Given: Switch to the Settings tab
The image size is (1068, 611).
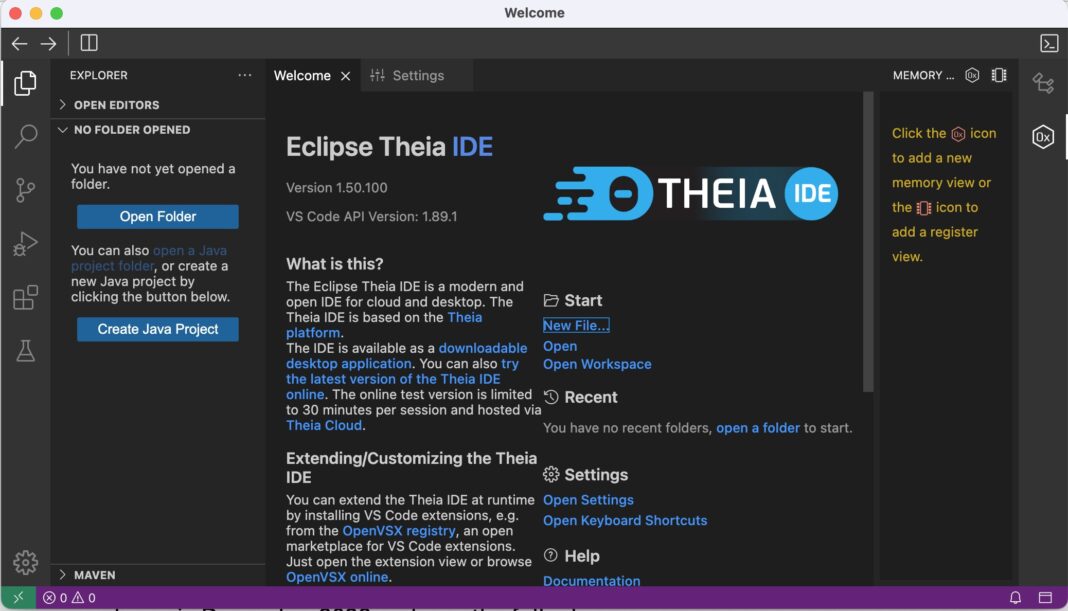Looking at the screenshot, I should pyautogui.click(x=413, y=75).
